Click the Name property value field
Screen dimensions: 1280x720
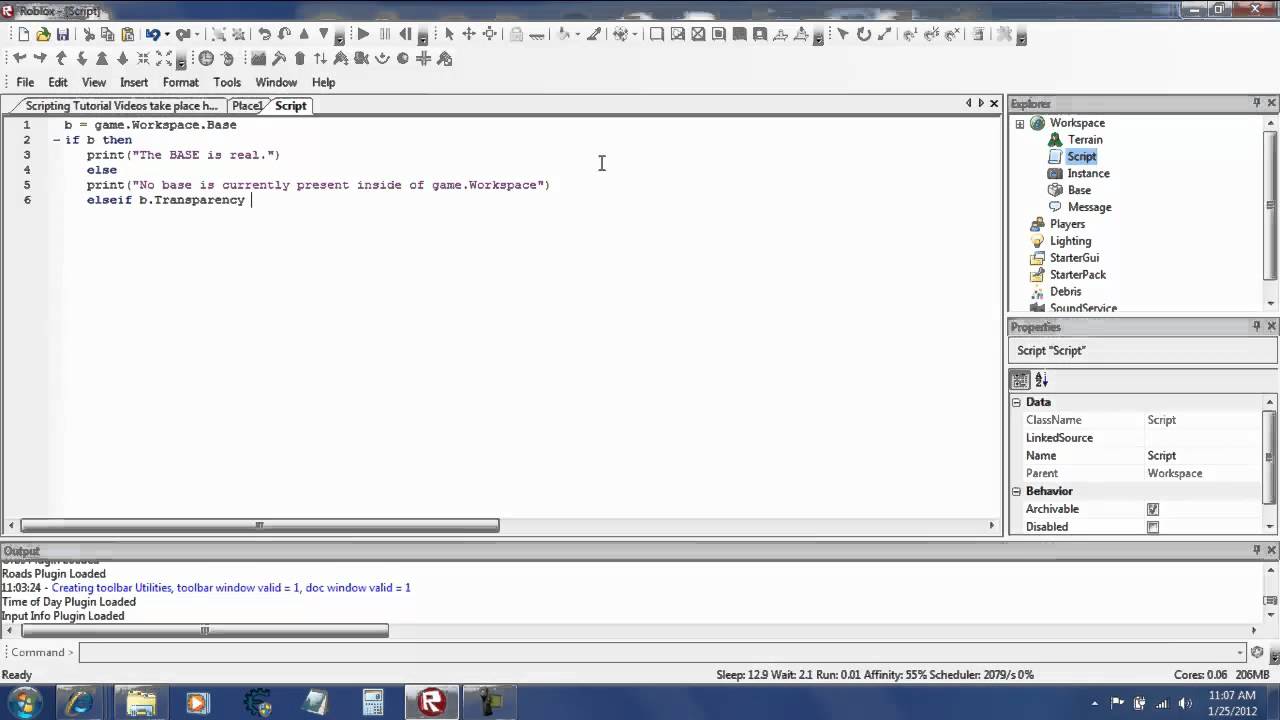tap(1204, 456)
